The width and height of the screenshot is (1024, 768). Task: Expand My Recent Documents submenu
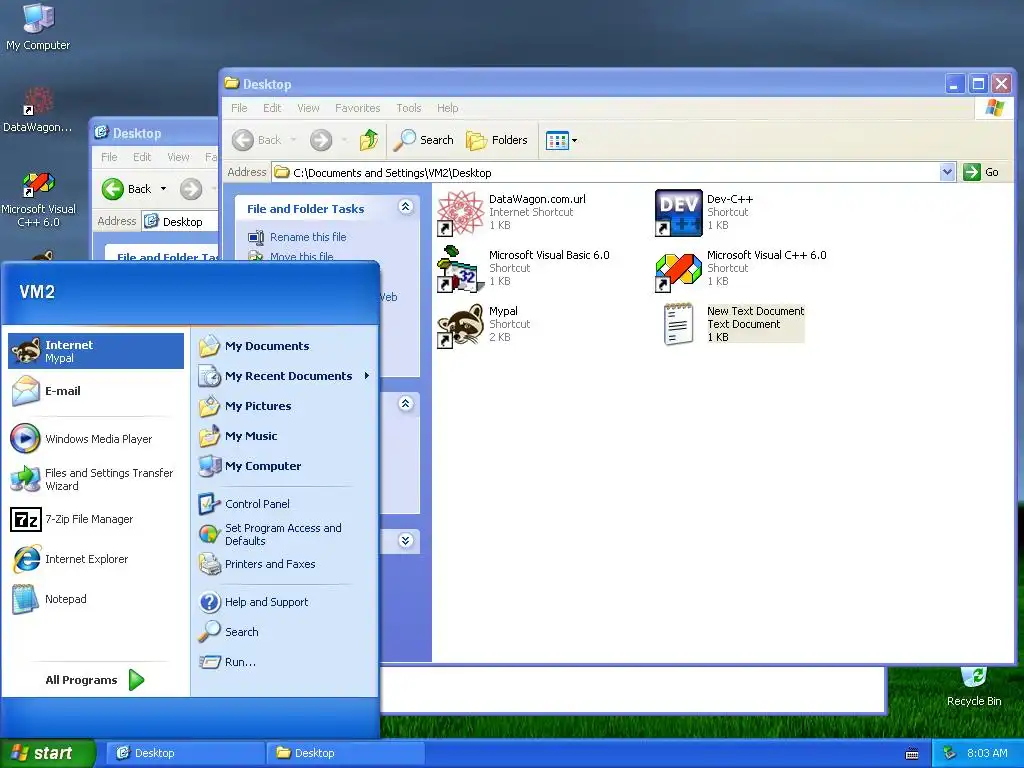tap(285, 376)
